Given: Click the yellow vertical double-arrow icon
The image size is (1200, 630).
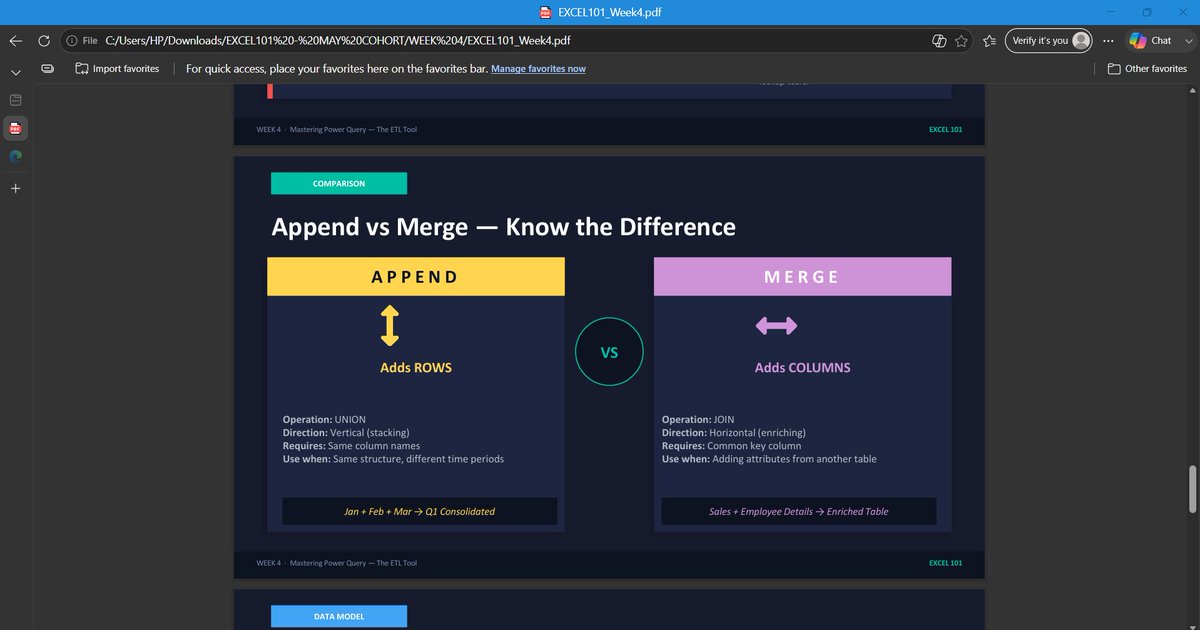Looking at the screenshot, I should tap(390, 326).
